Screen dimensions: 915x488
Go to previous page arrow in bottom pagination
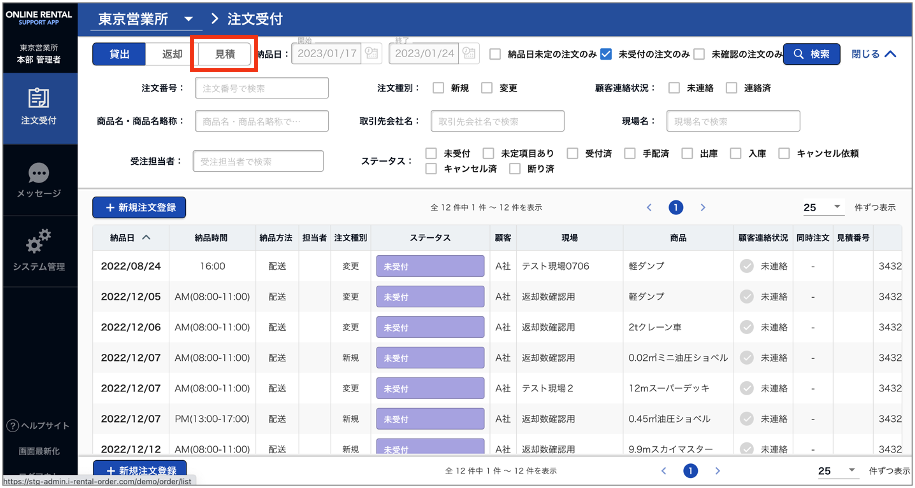click(663, 470)
